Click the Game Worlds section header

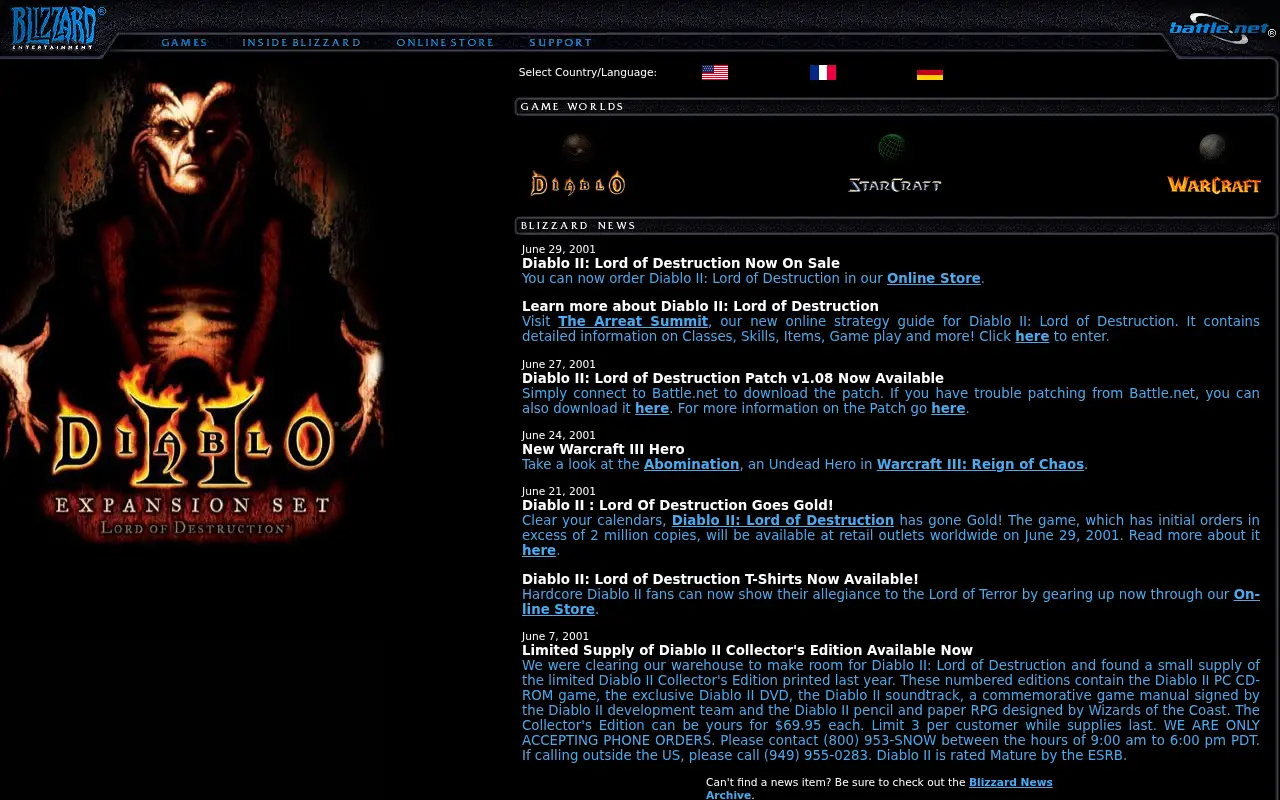572,107
